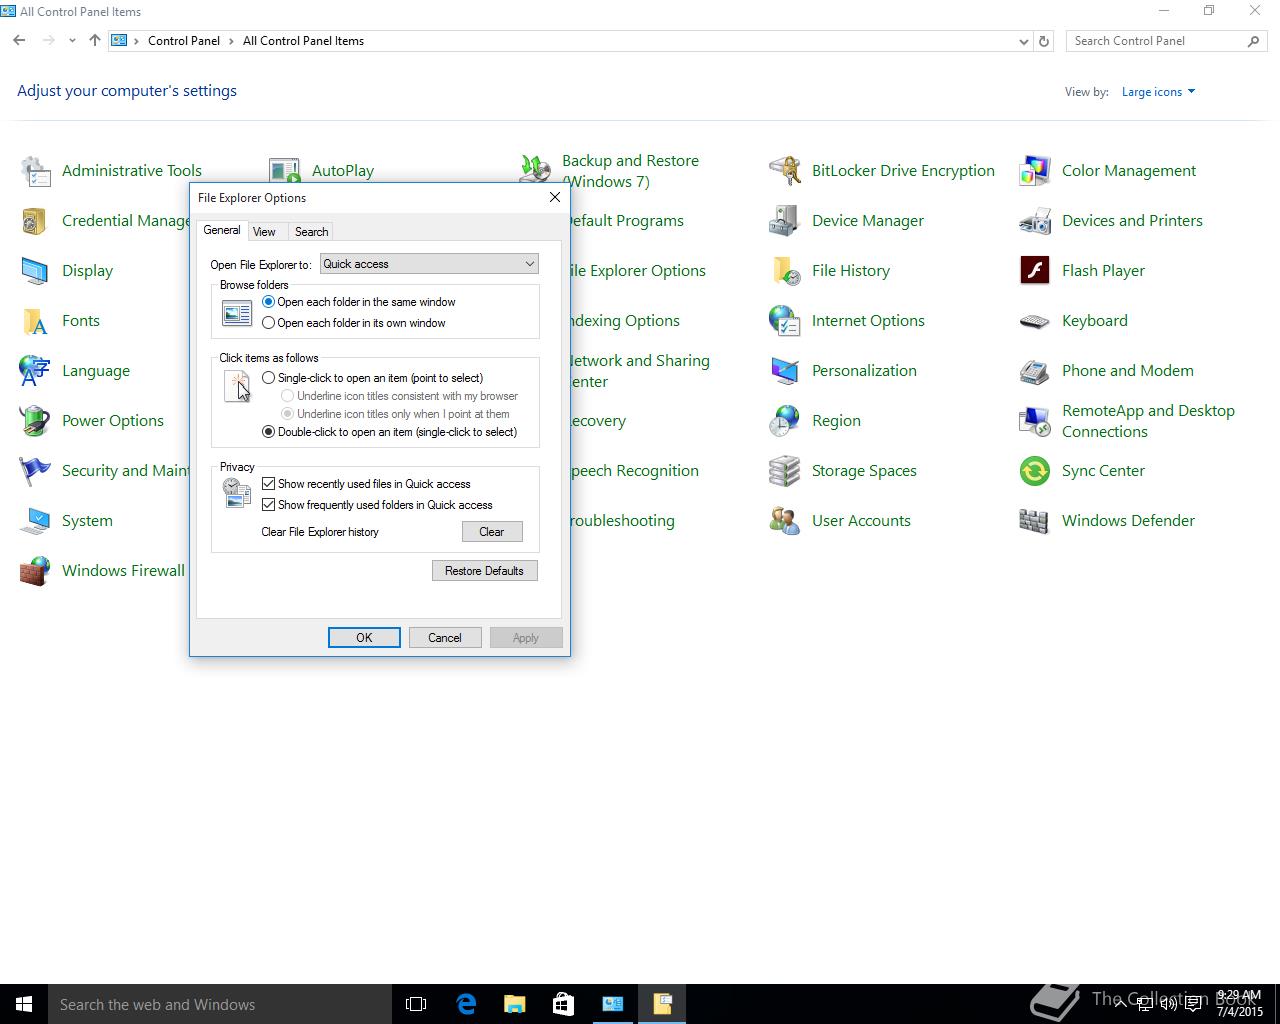Switch to the View tab
The image size is (1280, 1024).
[x=264, y=232]
